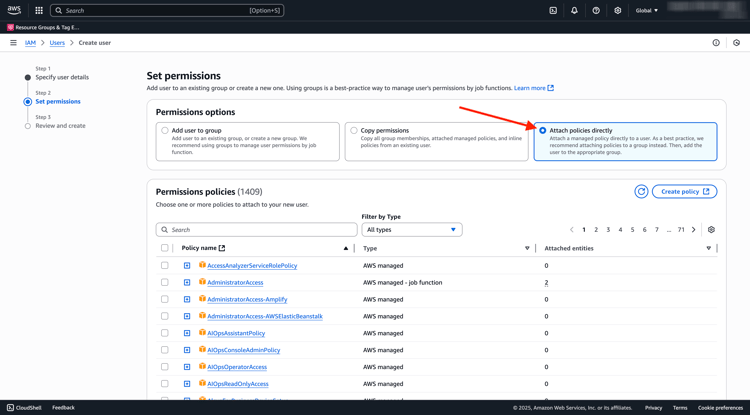Screen dimensions: 750x415
Task: Expand the AdministratorAccess-Amplify row details
Action: click(187, 299)
